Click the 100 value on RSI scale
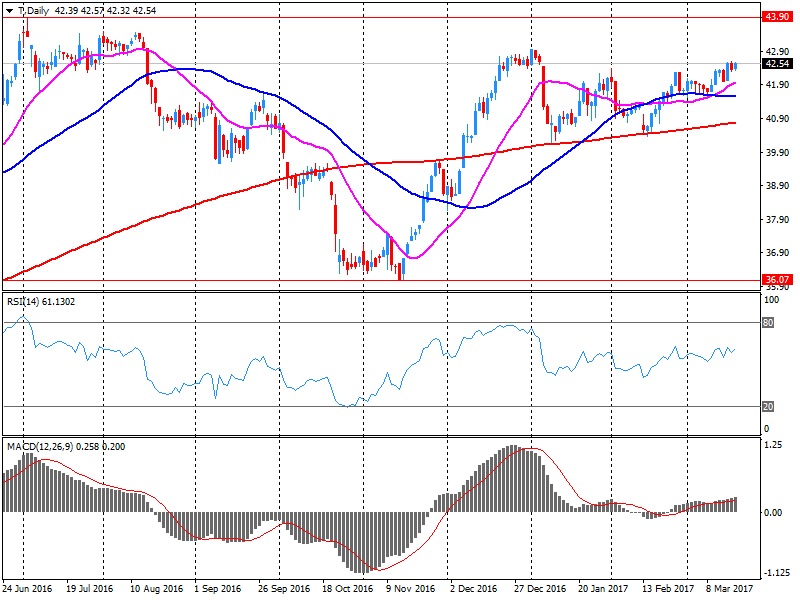 point(771,300)
